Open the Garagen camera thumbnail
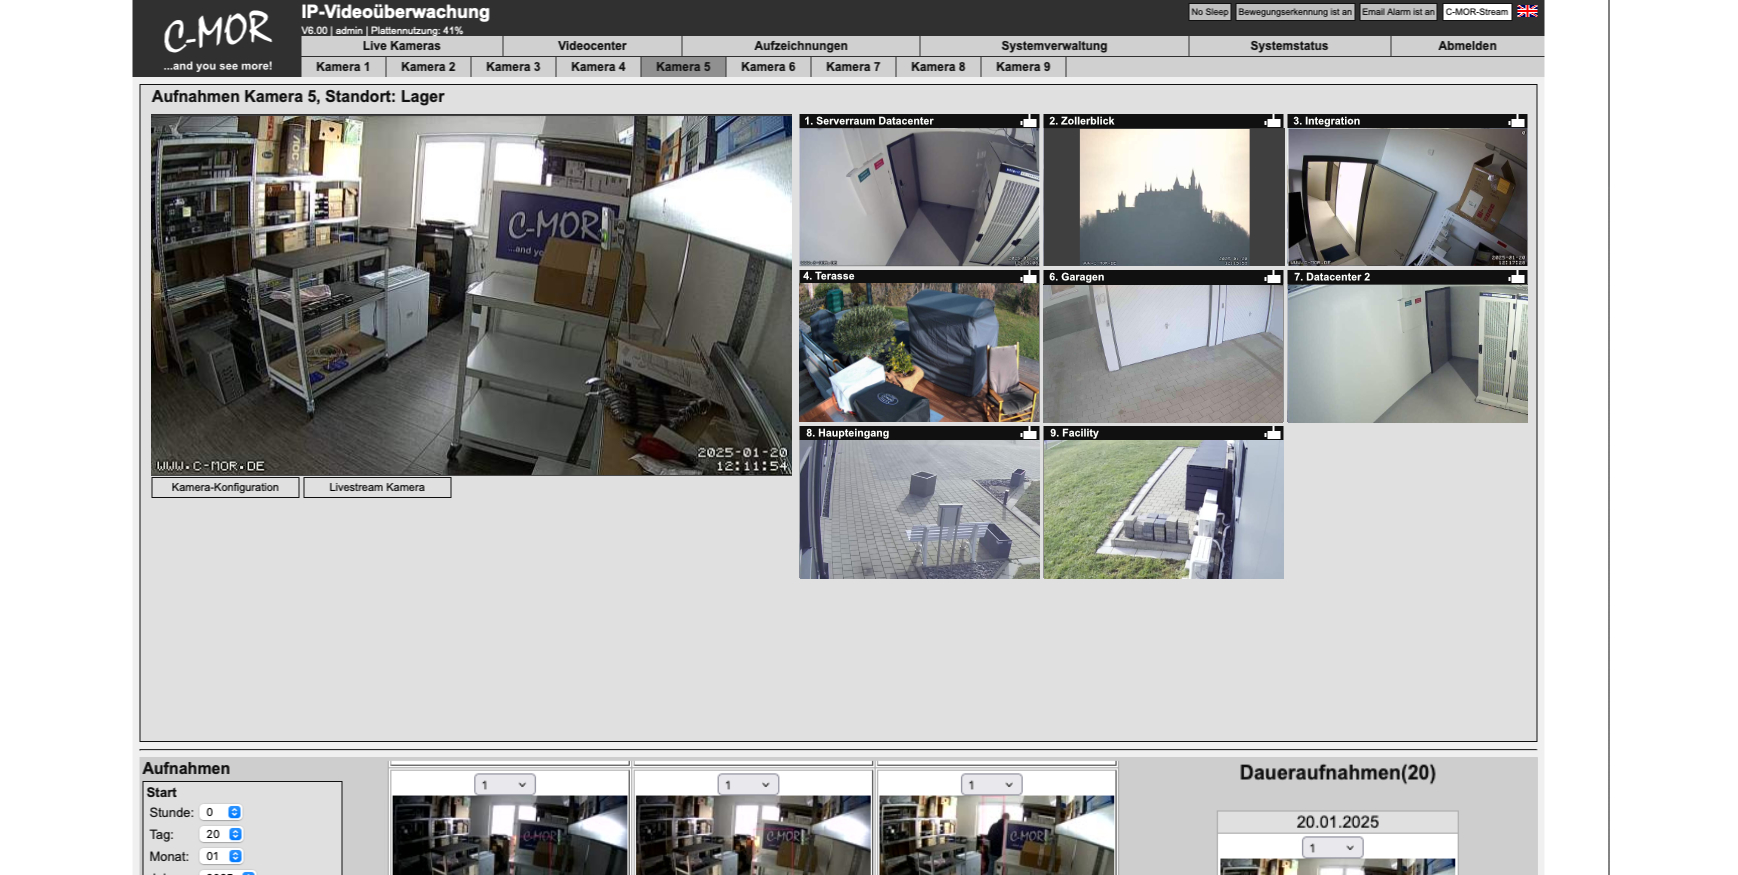Viewport: 1738px width, 875px height. pos(1163,353)
